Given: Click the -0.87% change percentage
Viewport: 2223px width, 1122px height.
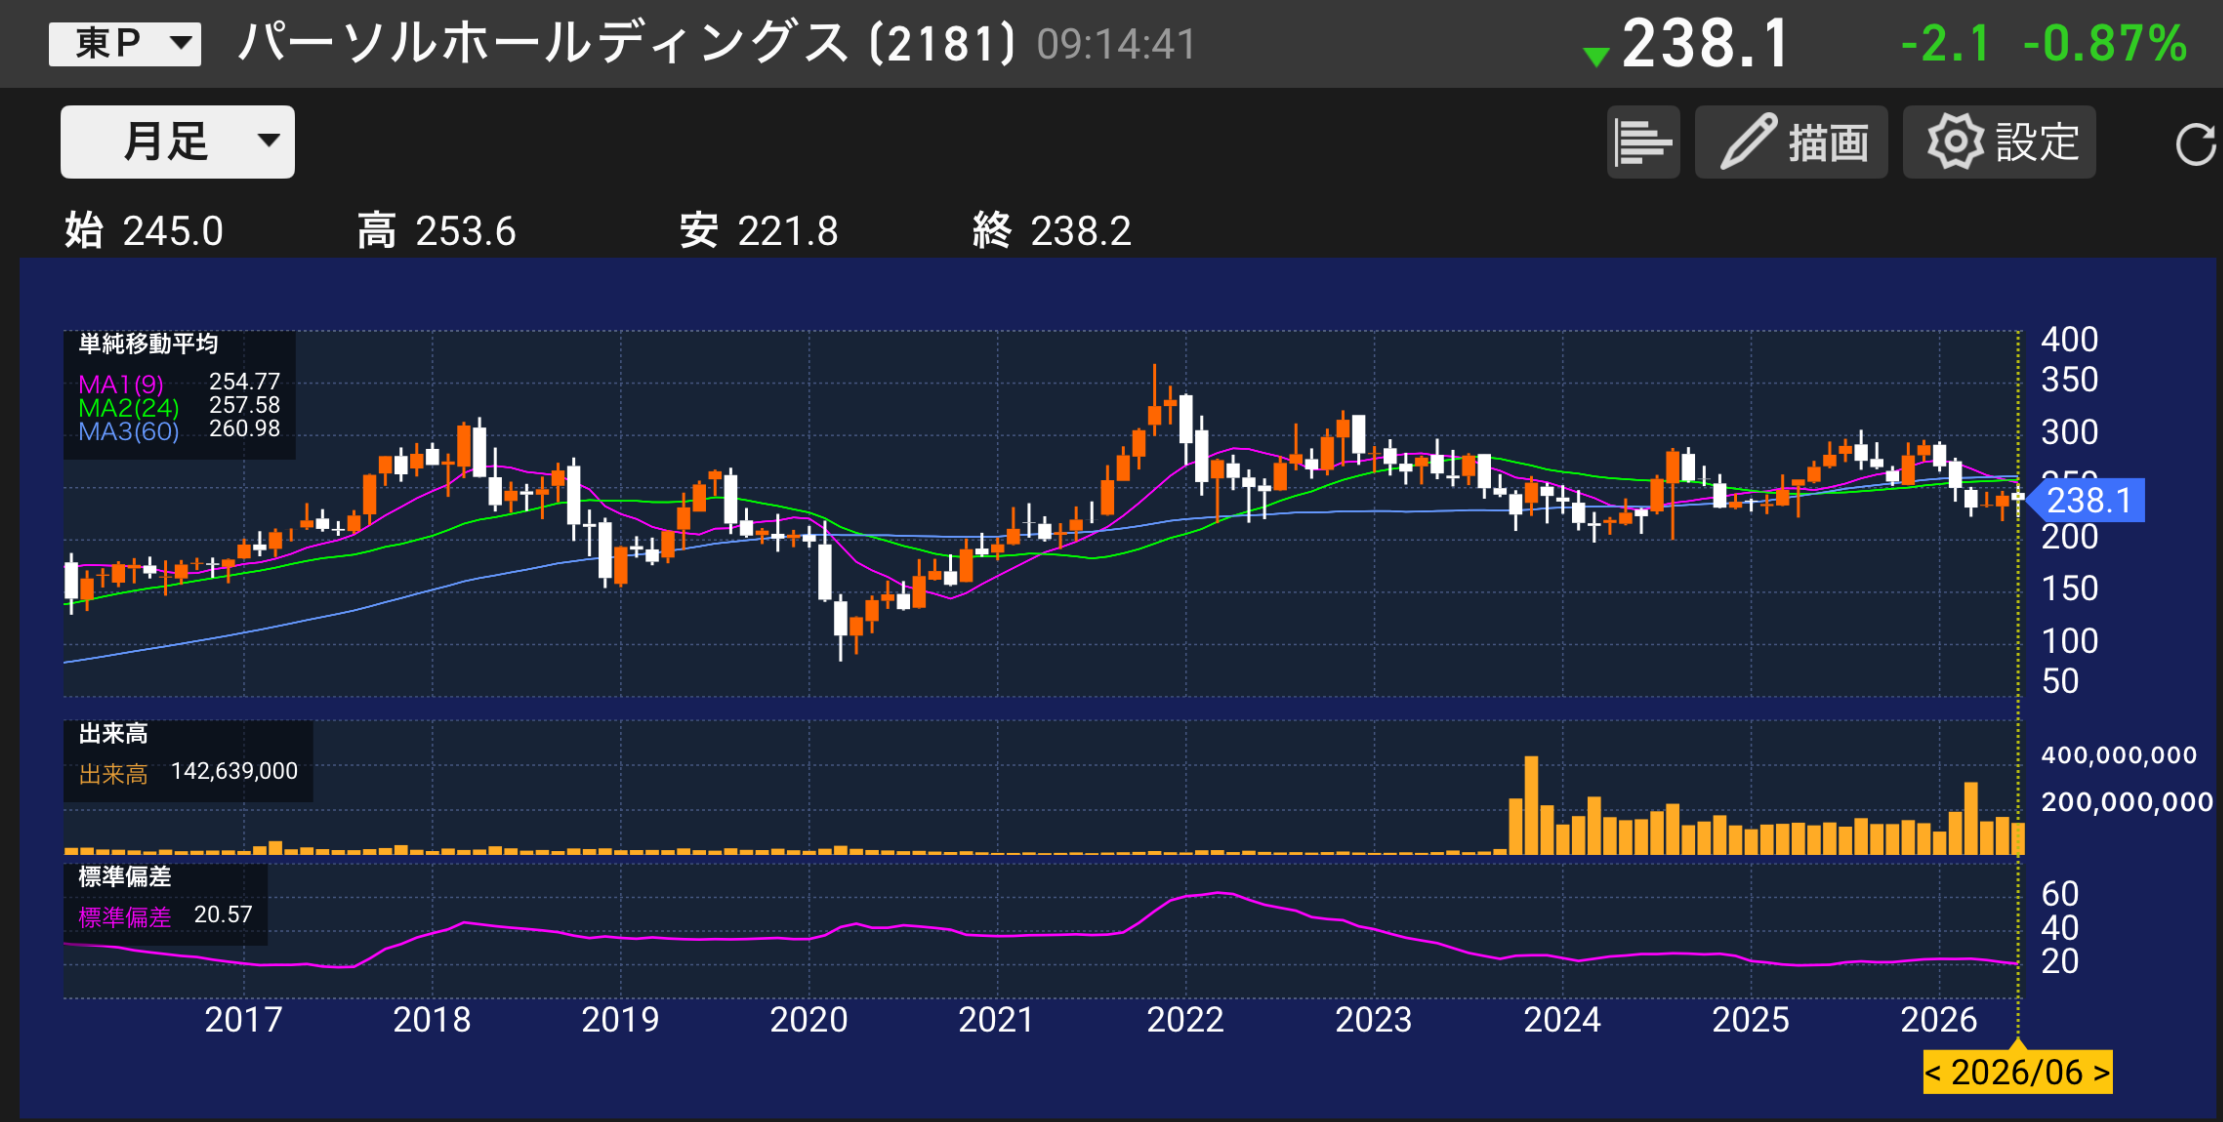Looking at the screenshot, I should point(2105,44).
